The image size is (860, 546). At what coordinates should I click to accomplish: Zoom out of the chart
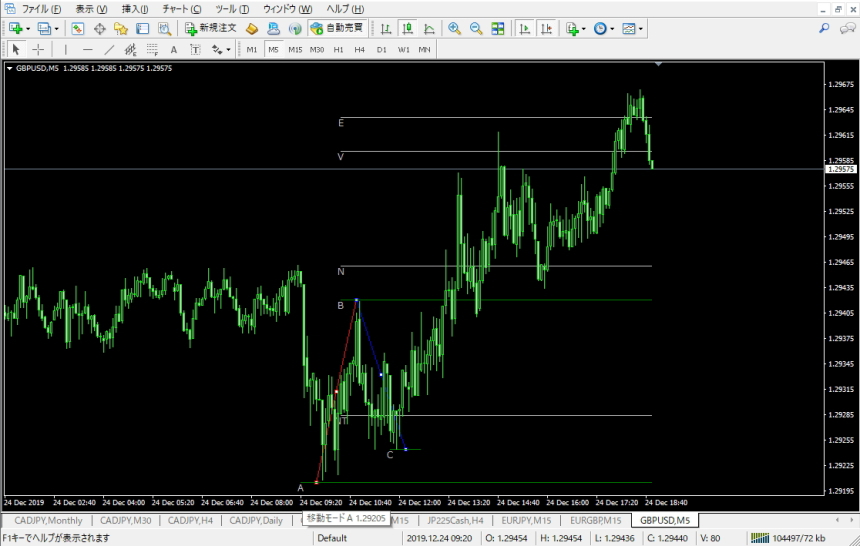coord(476,29)
